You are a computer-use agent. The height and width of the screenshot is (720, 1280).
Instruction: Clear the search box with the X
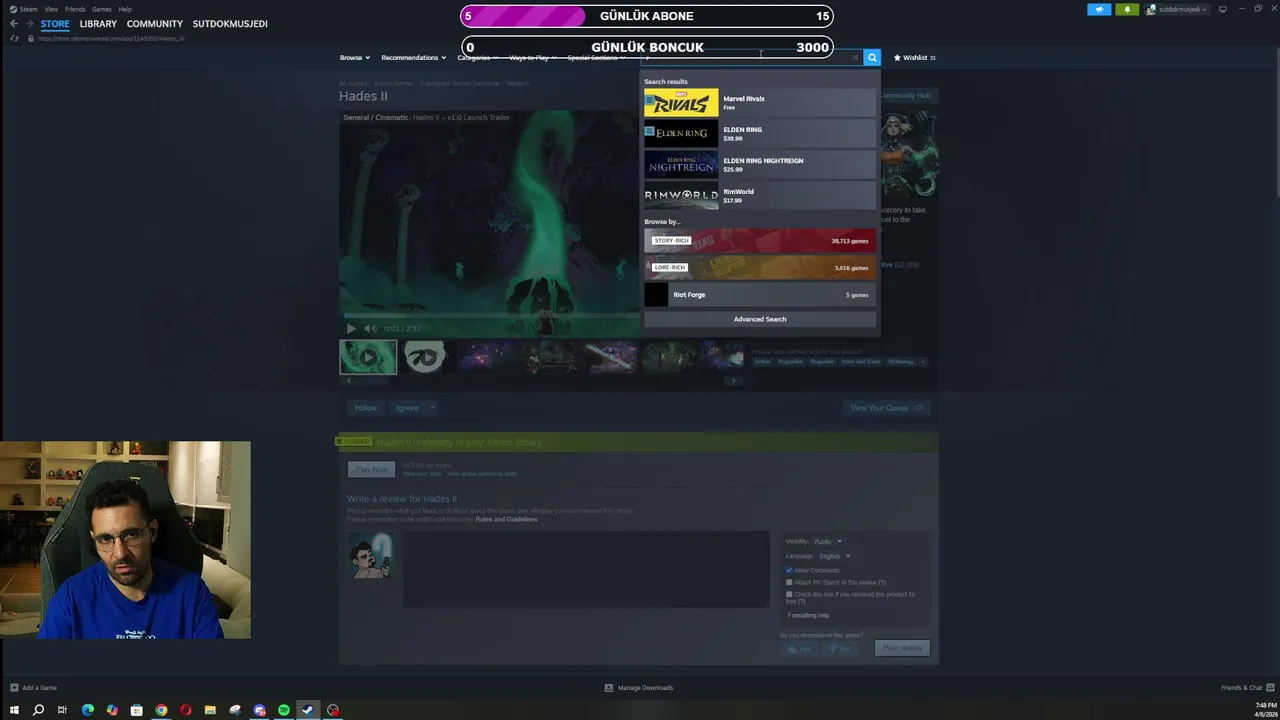(x=855, y=58)
